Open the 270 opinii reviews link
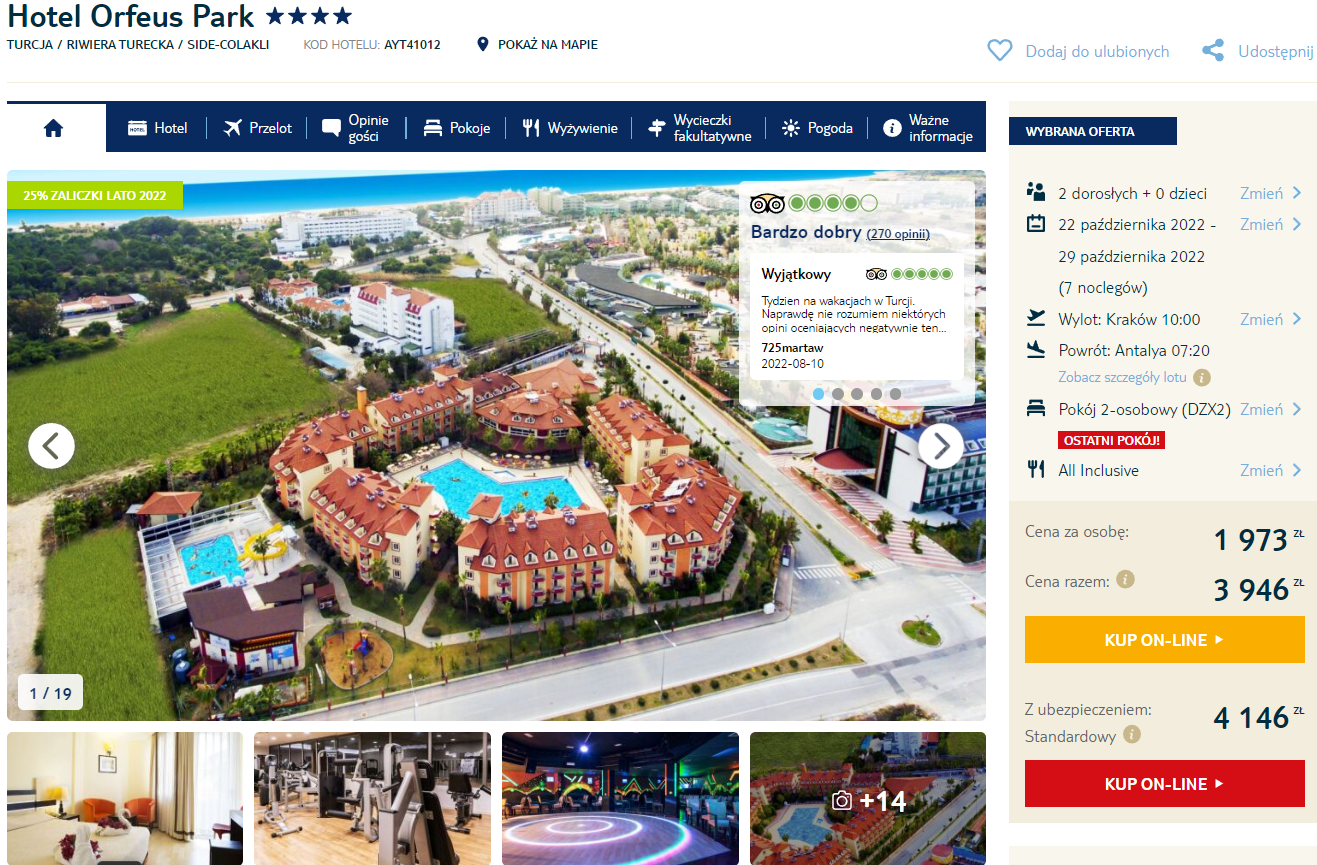 pos(898,234)
